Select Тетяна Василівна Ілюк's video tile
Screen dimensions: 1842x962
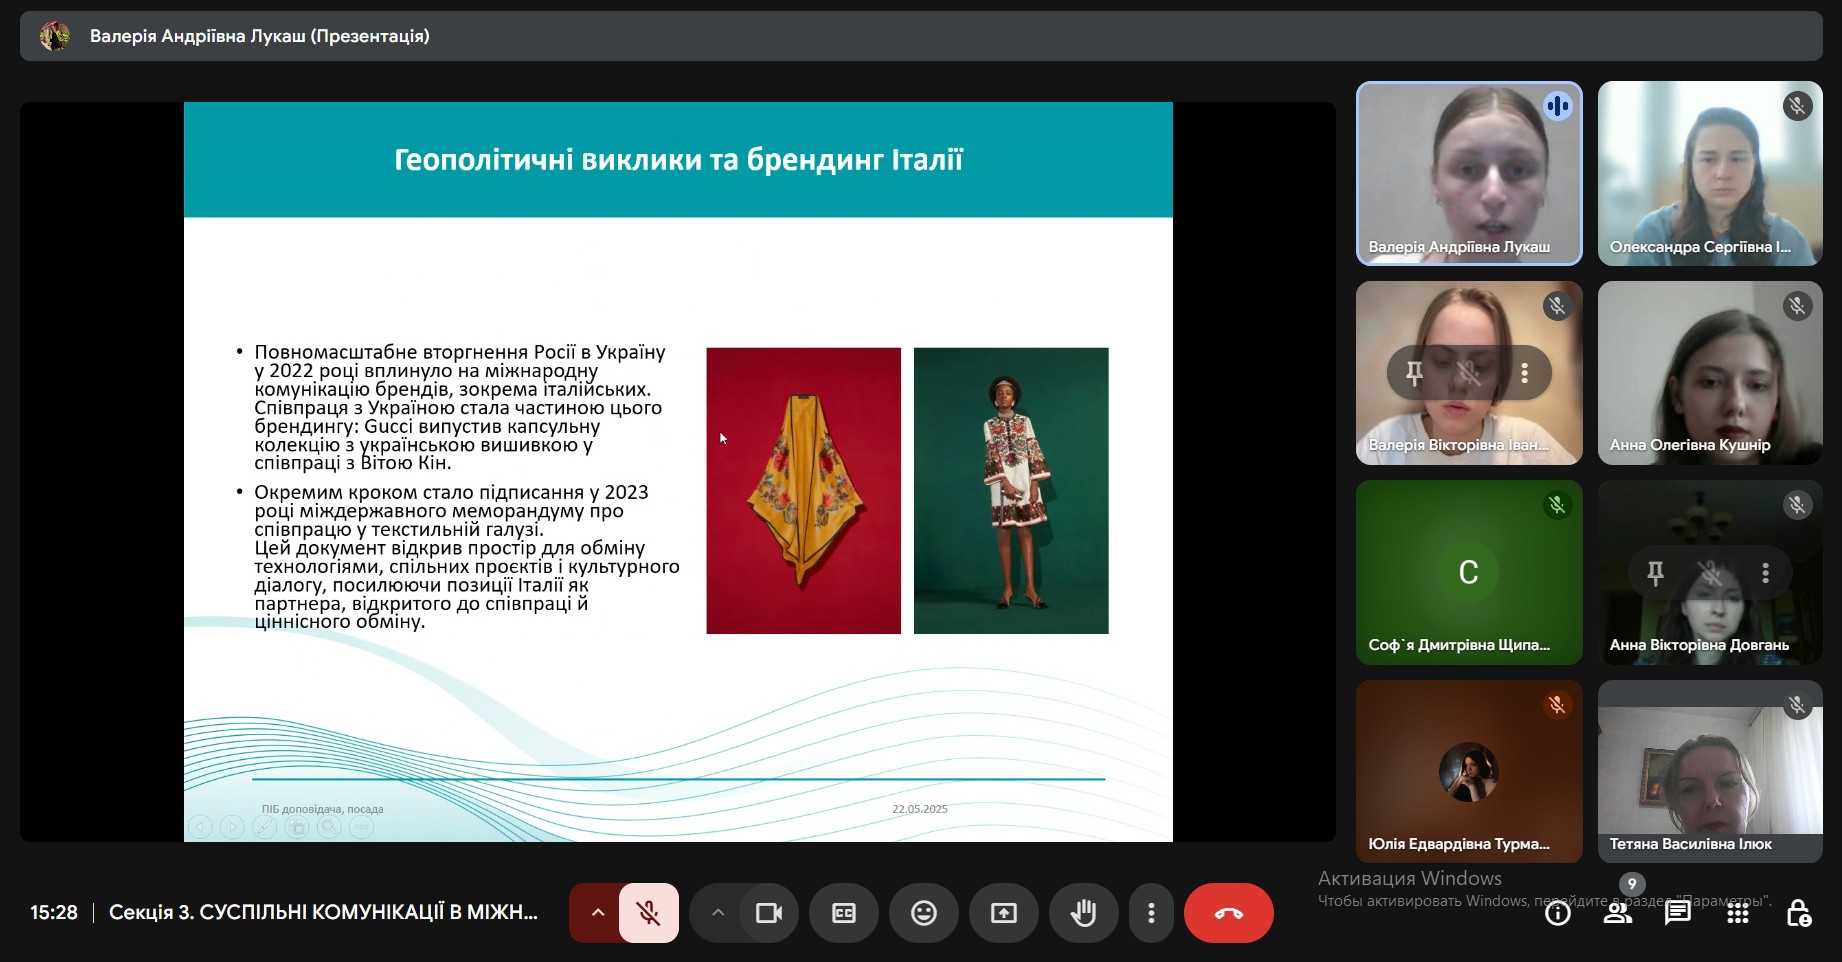point(1709,771)
